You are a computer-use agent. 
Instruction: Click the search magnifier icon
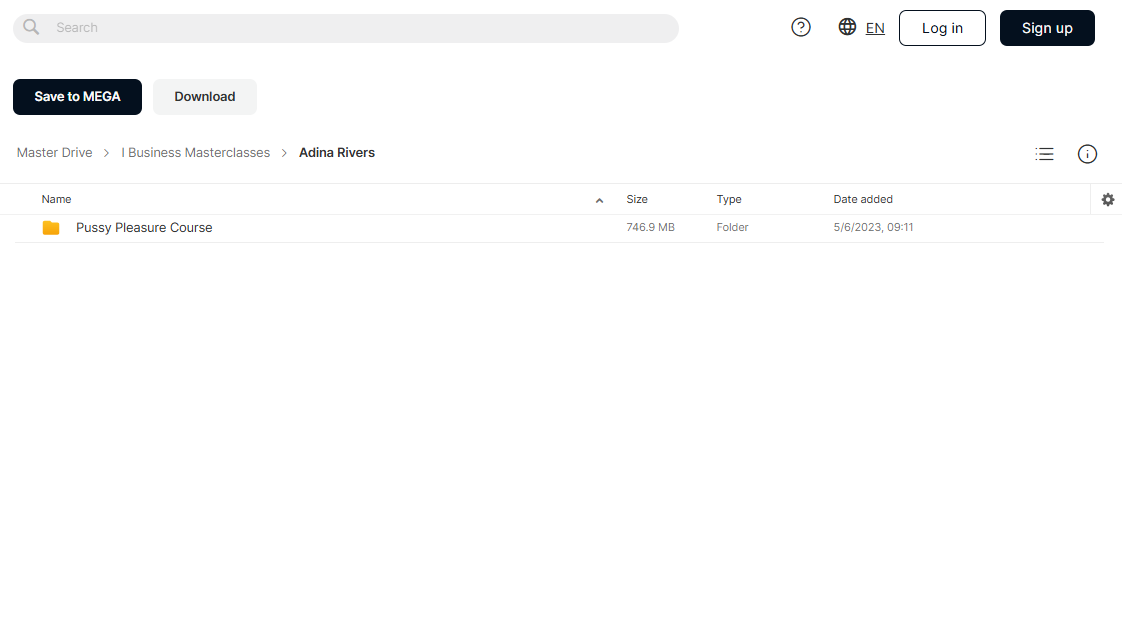(x=31, y=27)
